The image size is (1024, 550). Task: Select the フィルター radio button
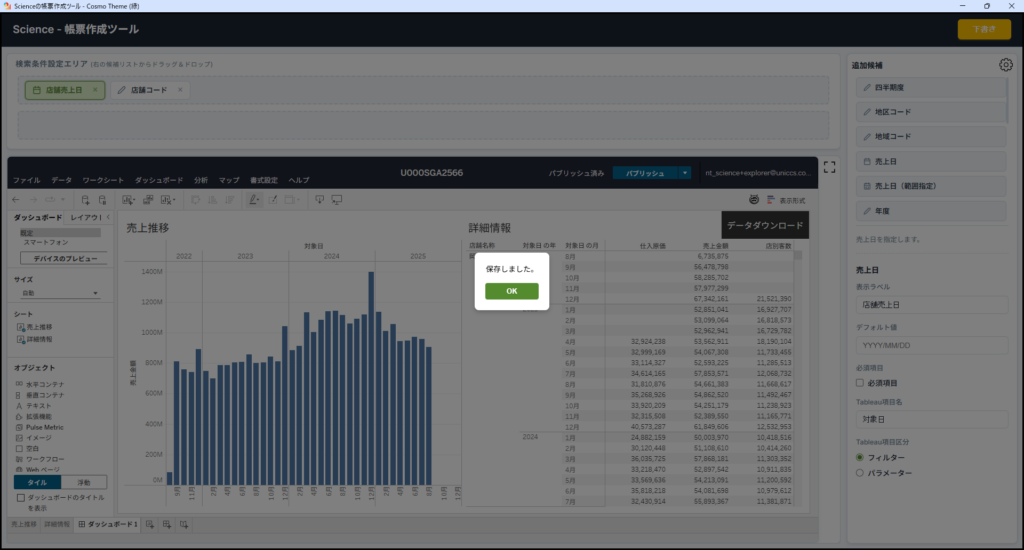[860, 457]
